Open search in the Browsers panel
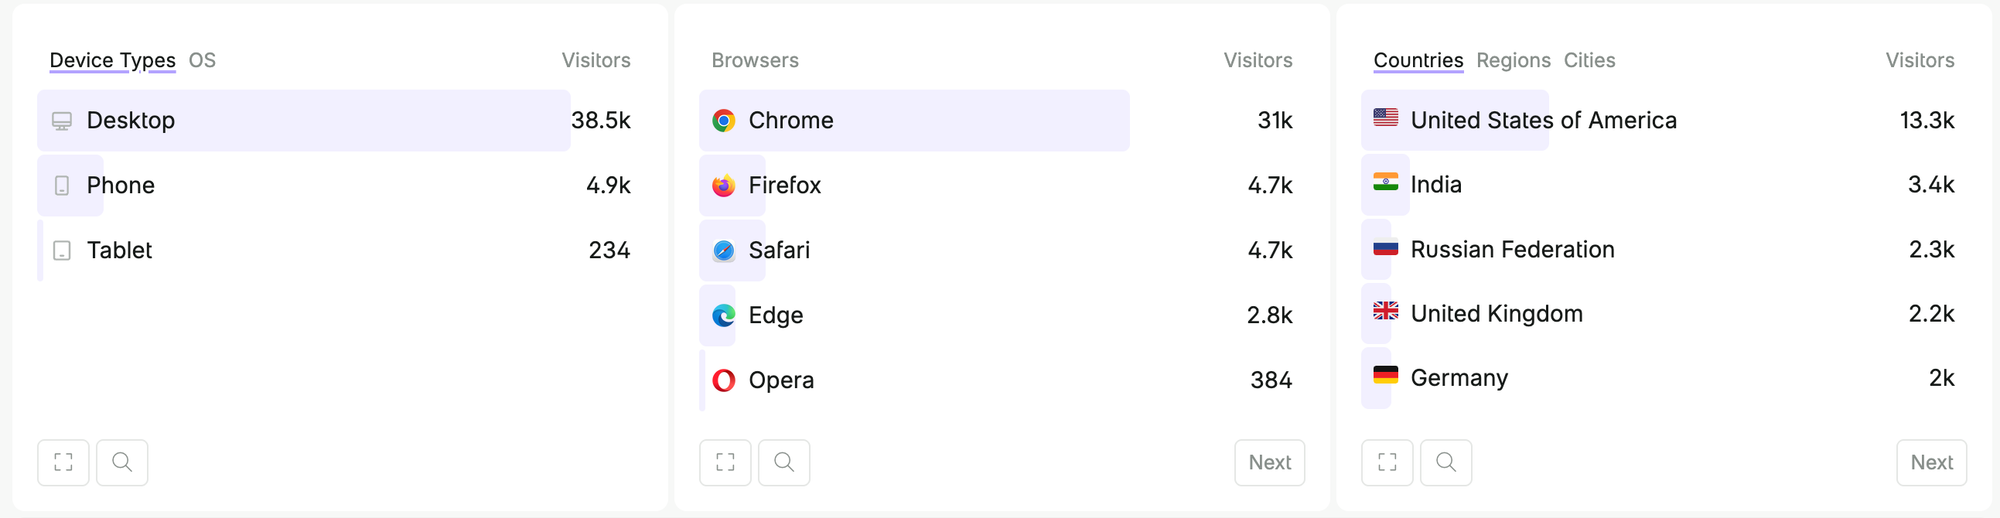Viewport: 2000px width, 518px height. 784,462
